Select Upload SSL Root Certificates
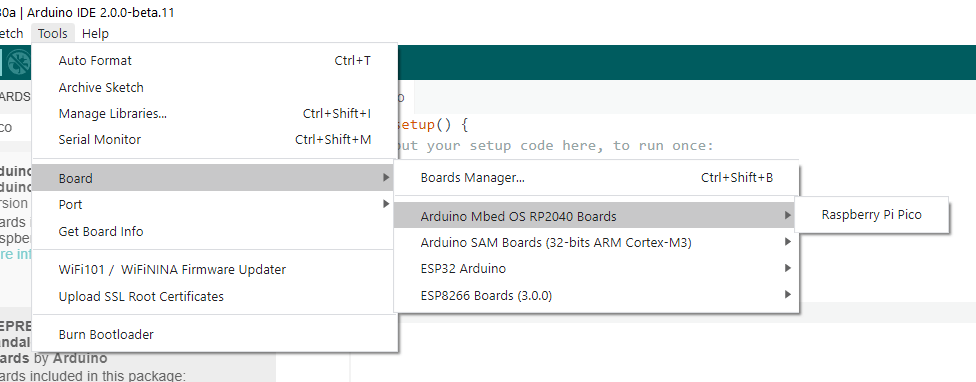 click(215, 297)
